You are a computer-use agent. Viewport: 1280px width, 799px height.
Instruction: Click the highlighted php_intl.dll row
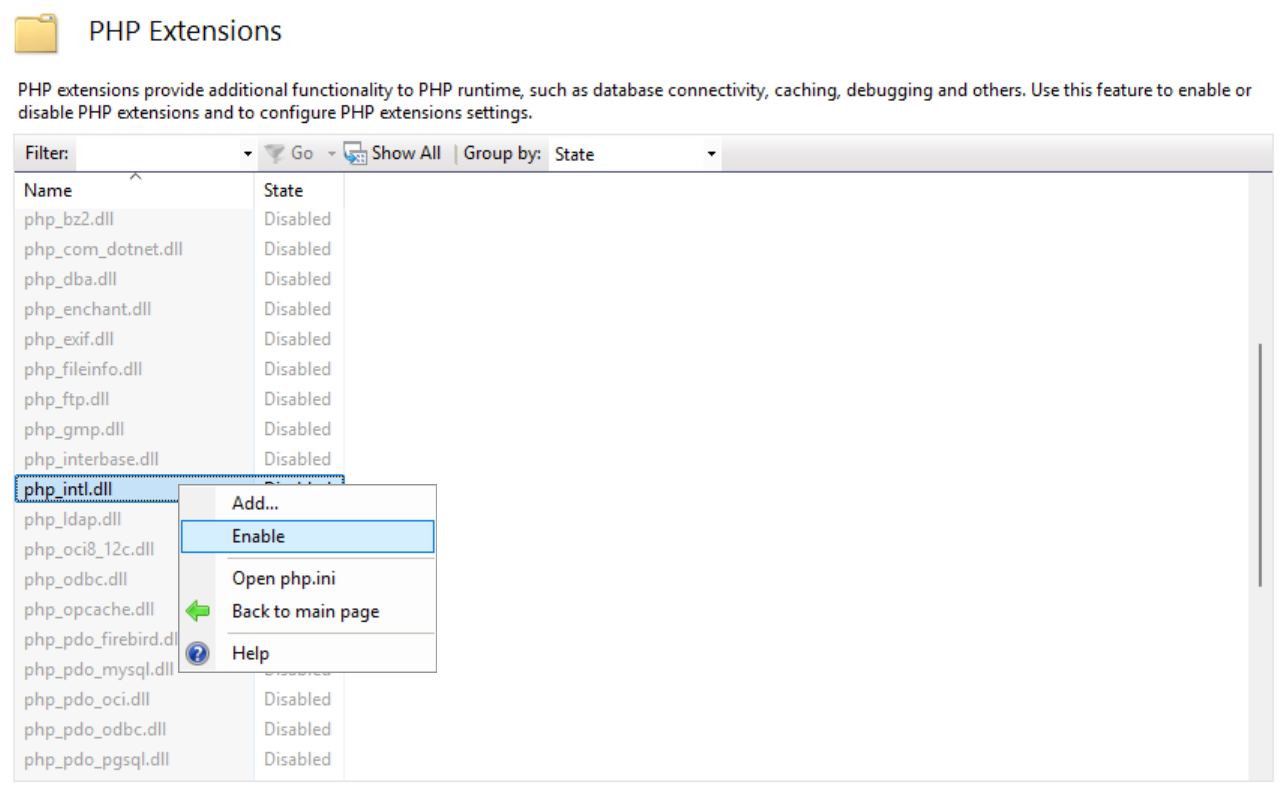[97, 489]
